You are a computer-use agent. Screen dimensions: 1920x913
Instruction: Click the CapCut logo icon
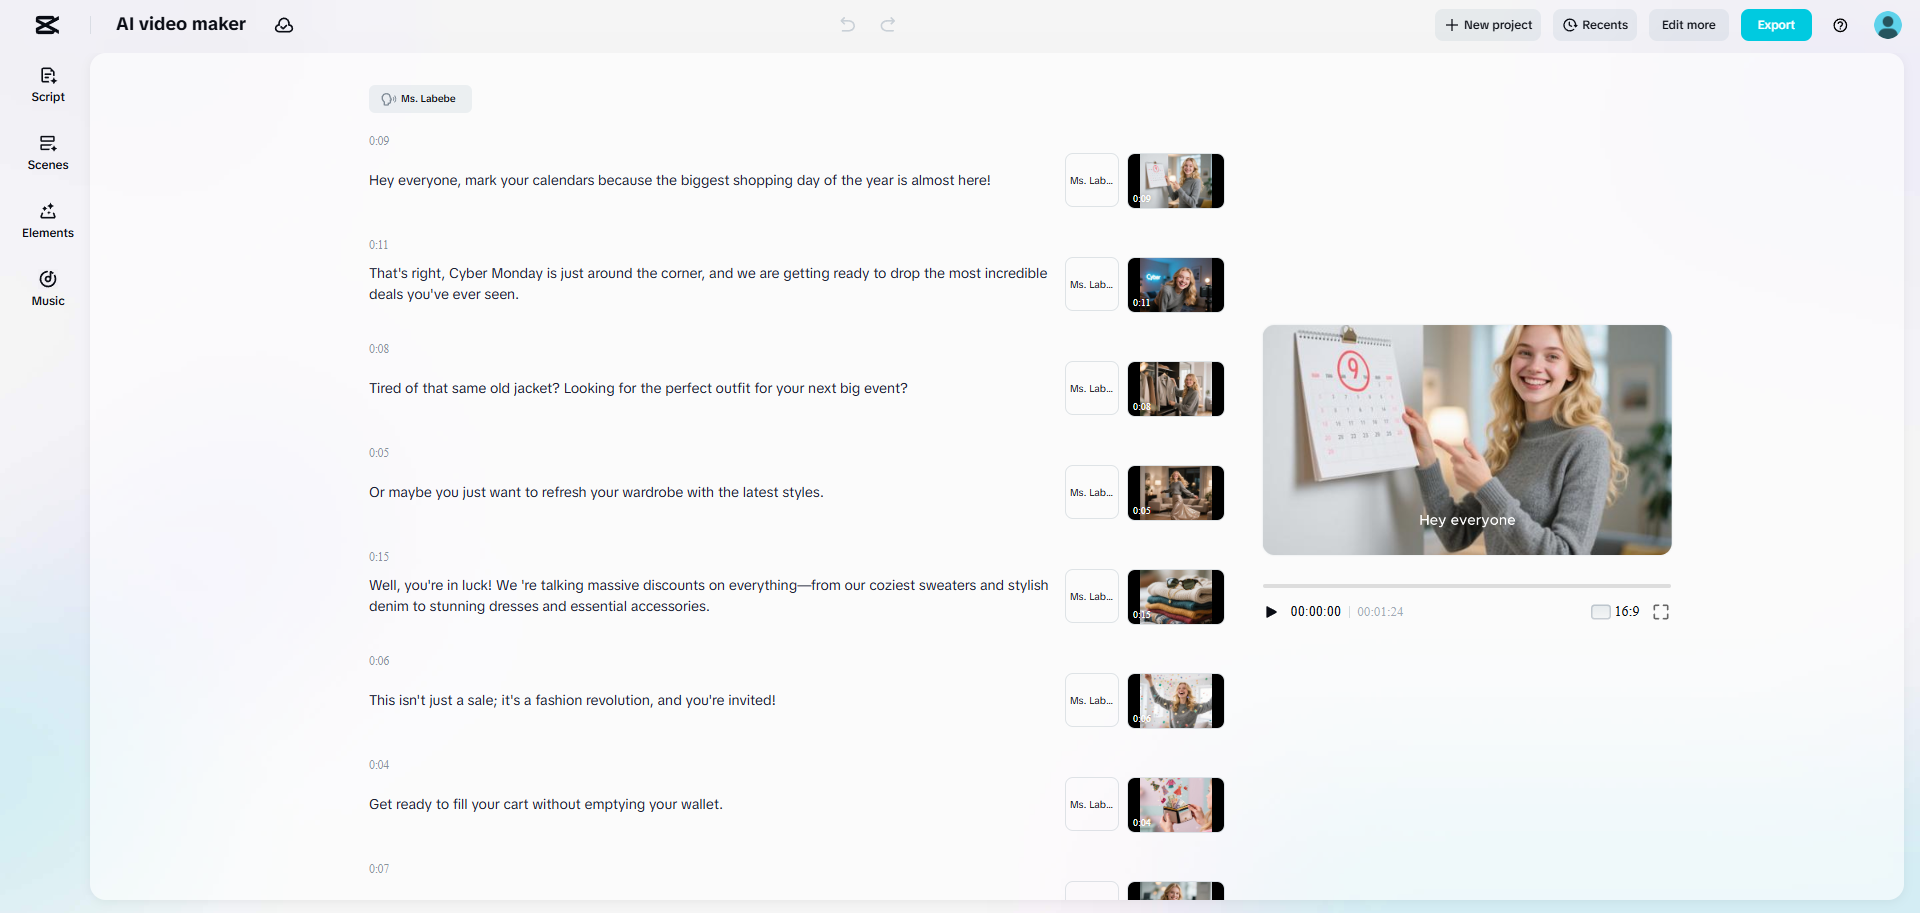47,25
